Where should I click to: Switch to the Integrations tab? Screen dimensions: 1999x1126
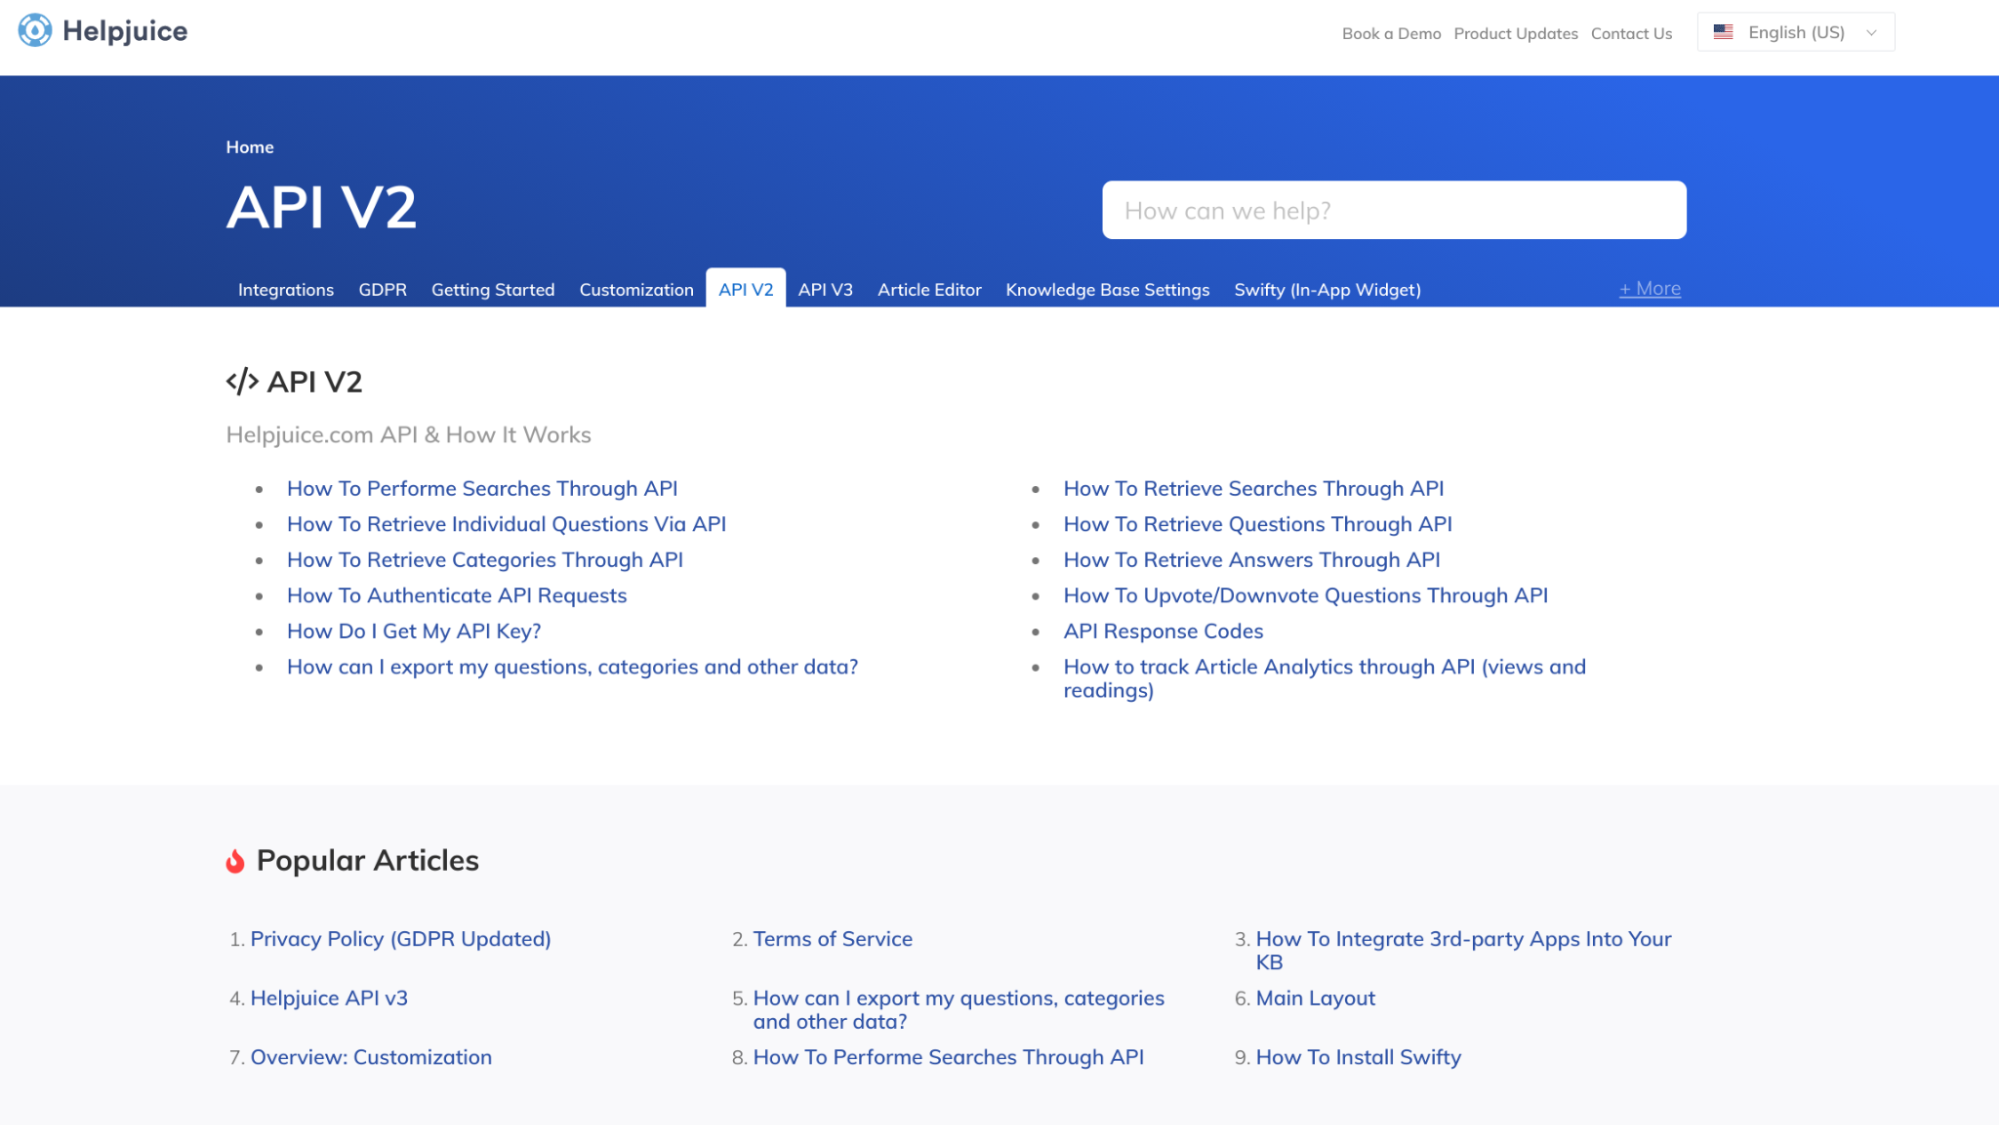[x=286, y=290]
